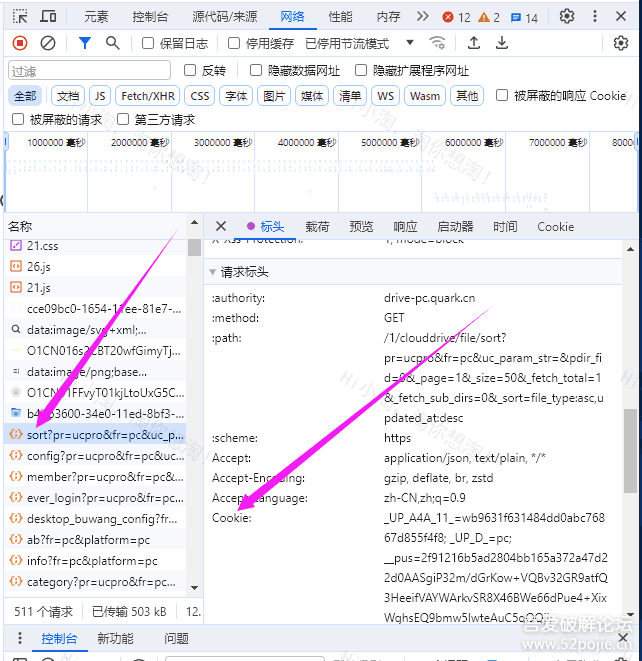Click the name column sort arrow
This screenshot has height=661, width=642.
point(194,222)
